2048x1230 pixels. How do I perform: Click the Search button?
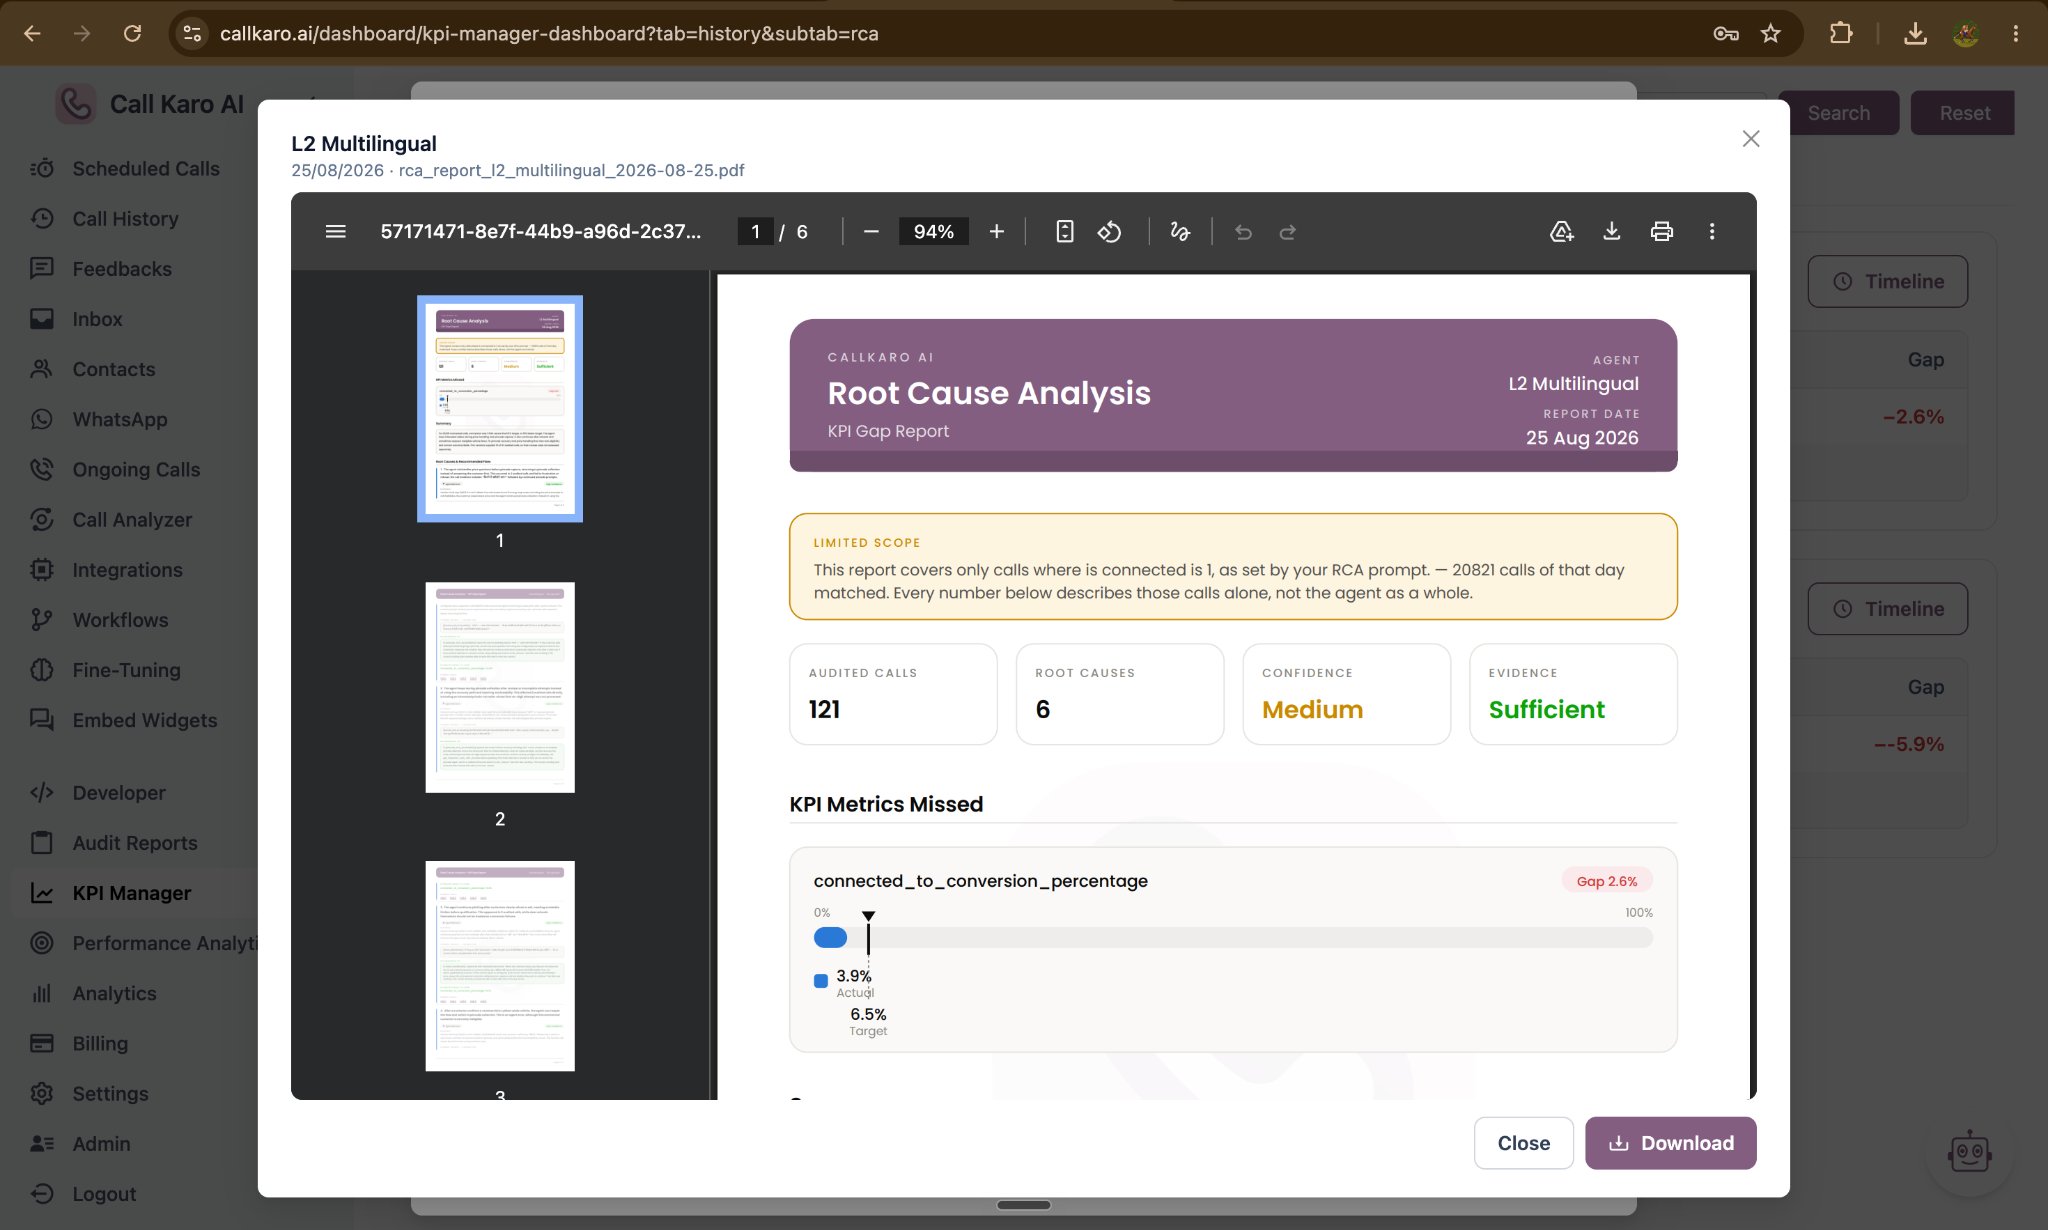tap(1839, 113)
